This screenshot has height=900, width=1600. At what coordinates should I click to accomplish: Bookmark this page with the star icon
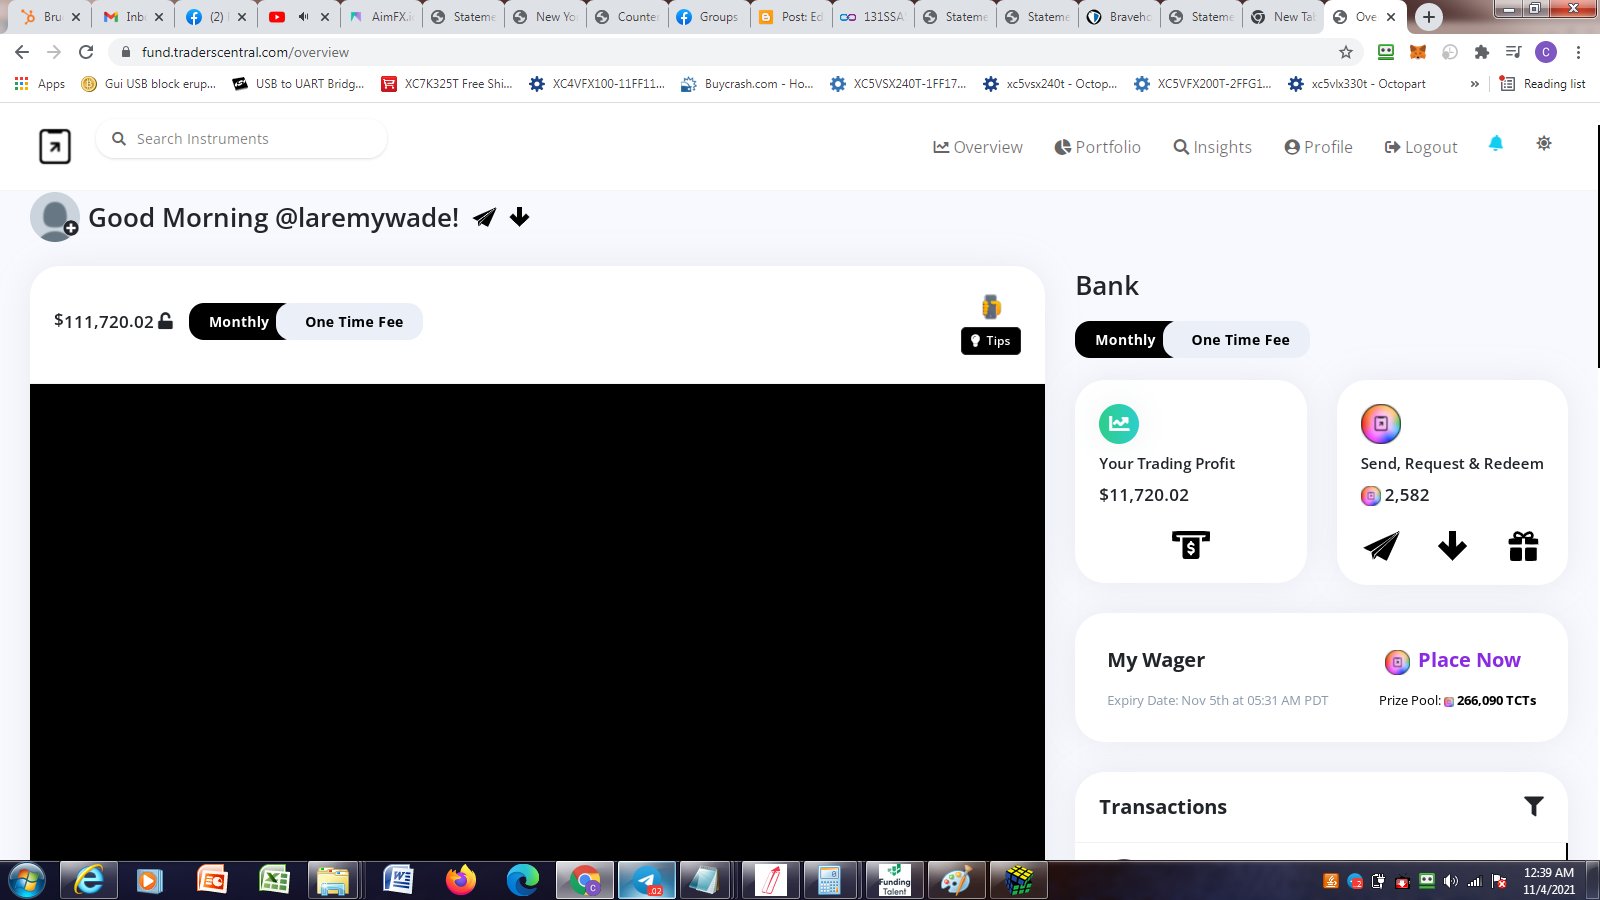pos(1346,52)
